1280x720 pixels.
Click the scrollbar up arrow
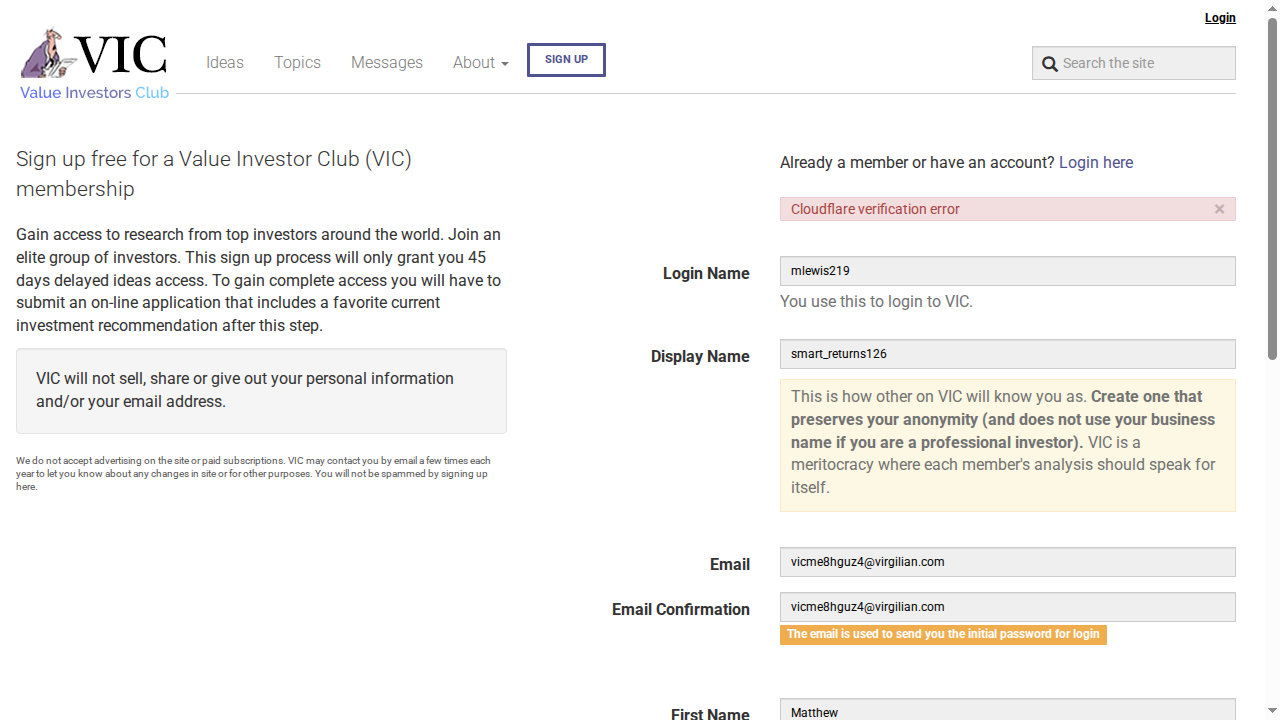pos(1272,8)
